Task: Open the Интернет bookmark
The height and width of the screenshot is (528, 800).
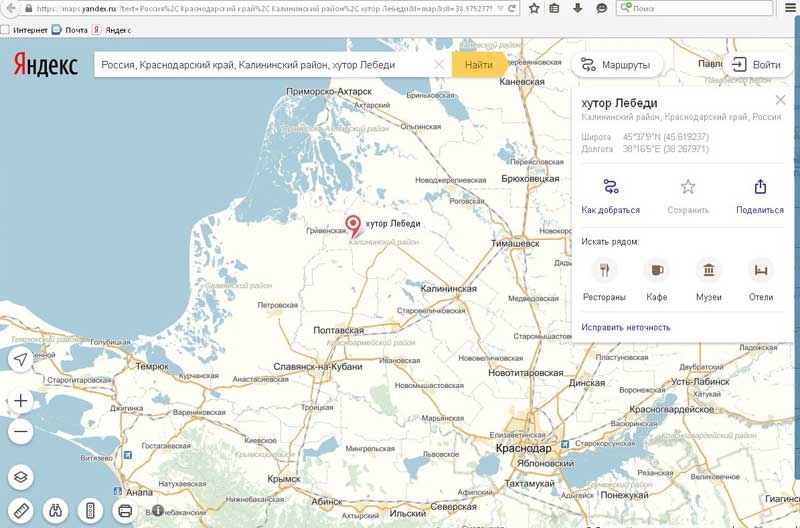Action: point(24,30)
